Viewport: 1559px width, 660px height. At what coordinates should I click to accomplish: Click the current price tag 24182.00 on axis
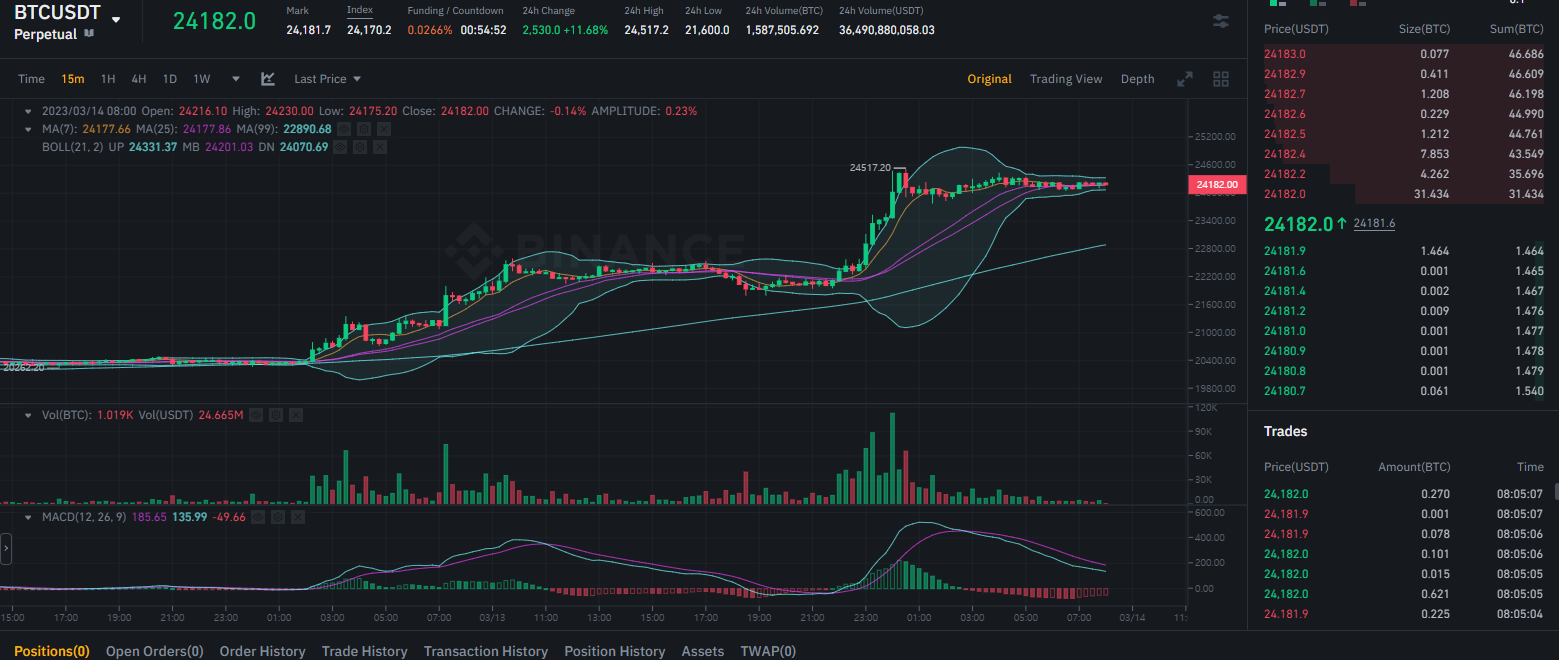1215,184
